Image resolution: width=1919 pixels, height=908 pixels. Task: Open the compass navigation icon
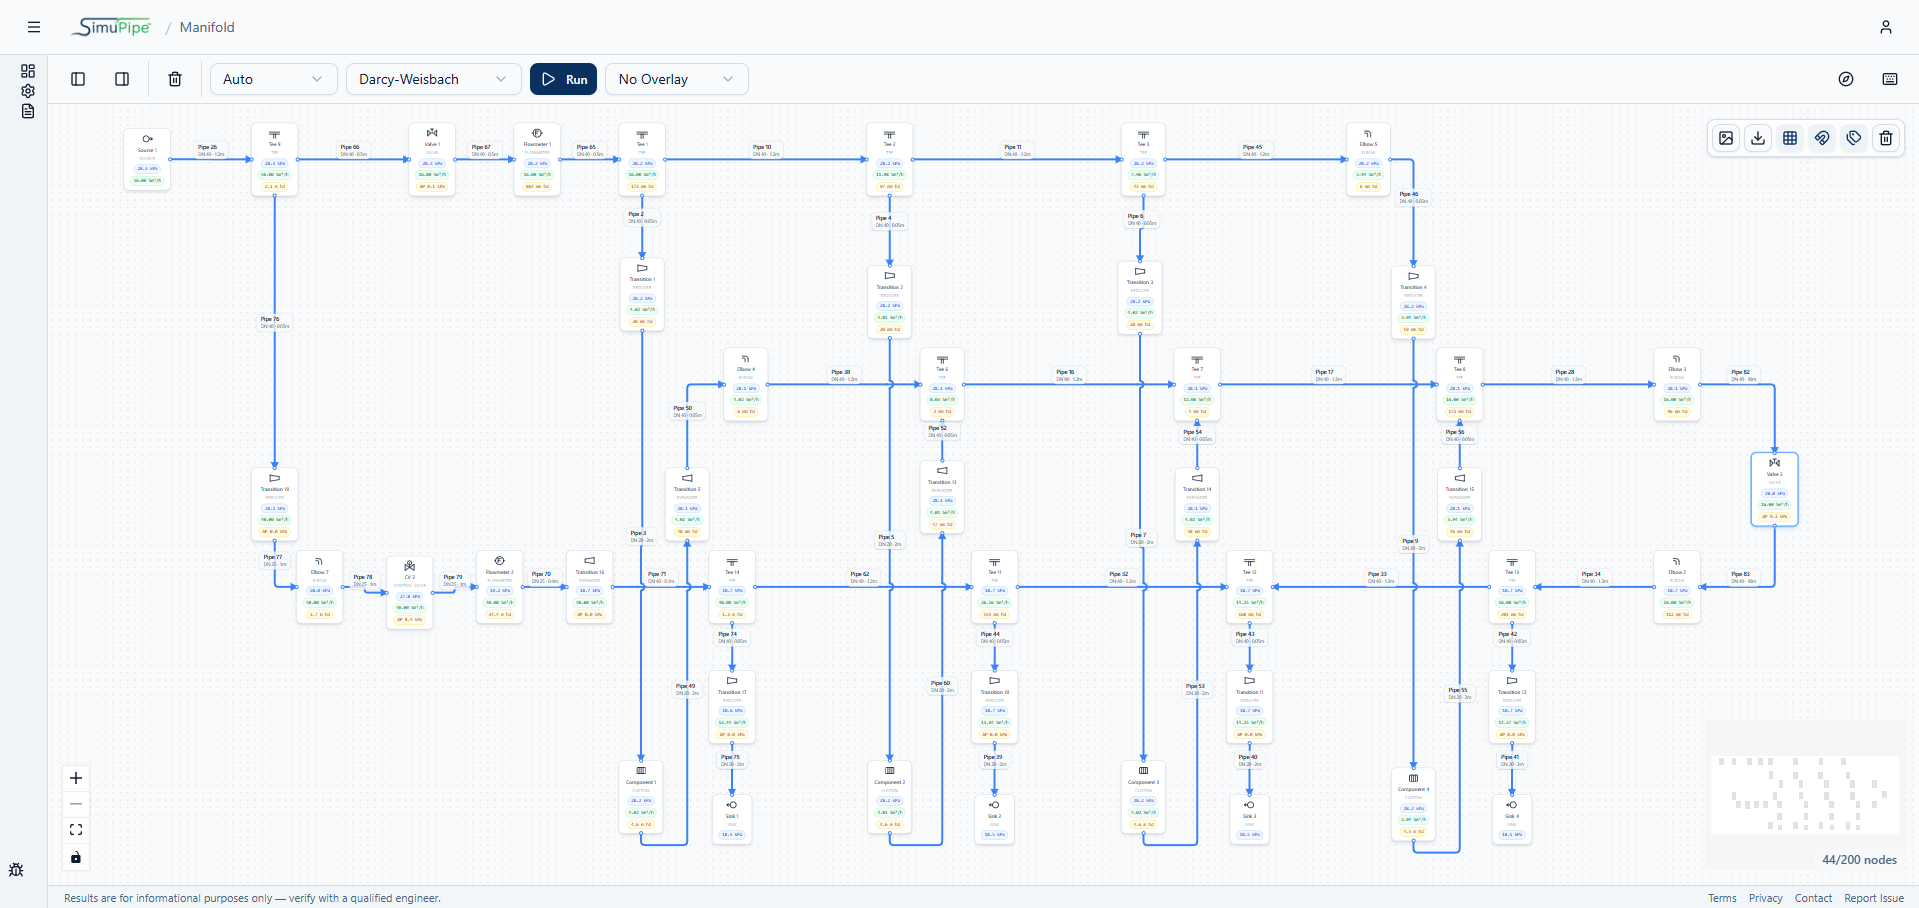click(x=1846, y=79)
